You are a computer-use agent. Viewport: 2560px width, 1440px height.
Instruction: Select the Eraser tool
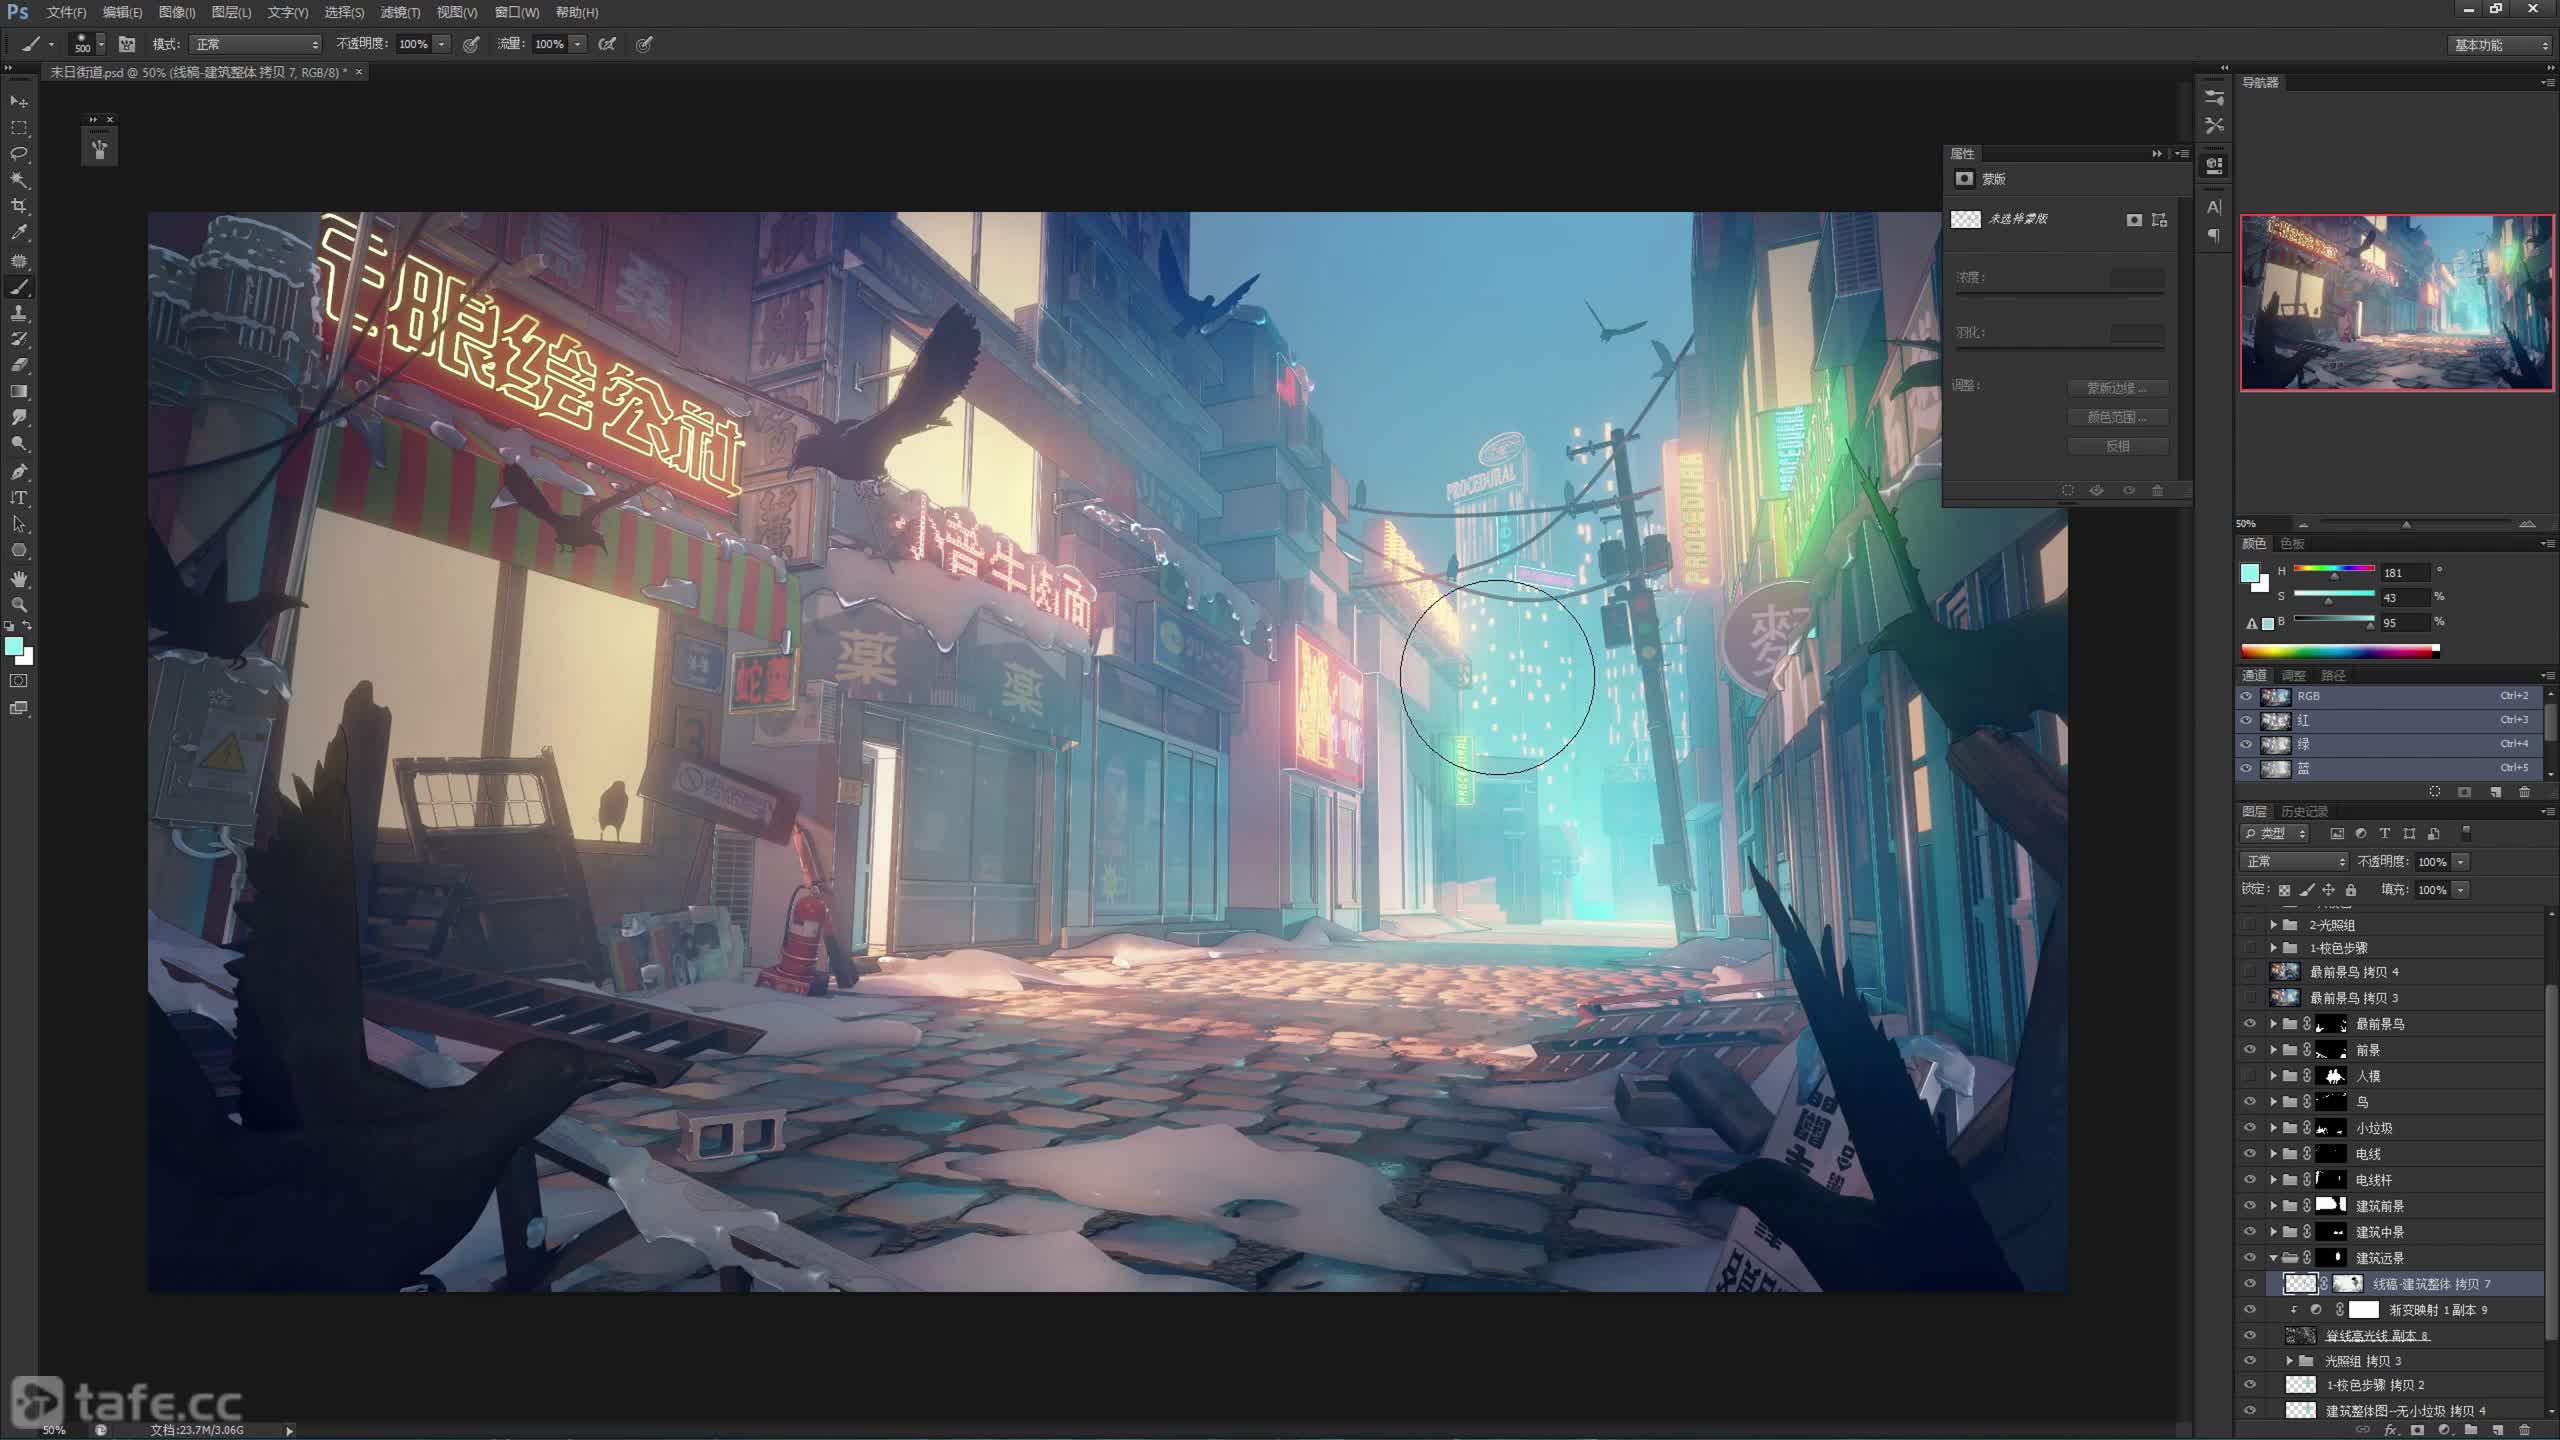(19, 366)
